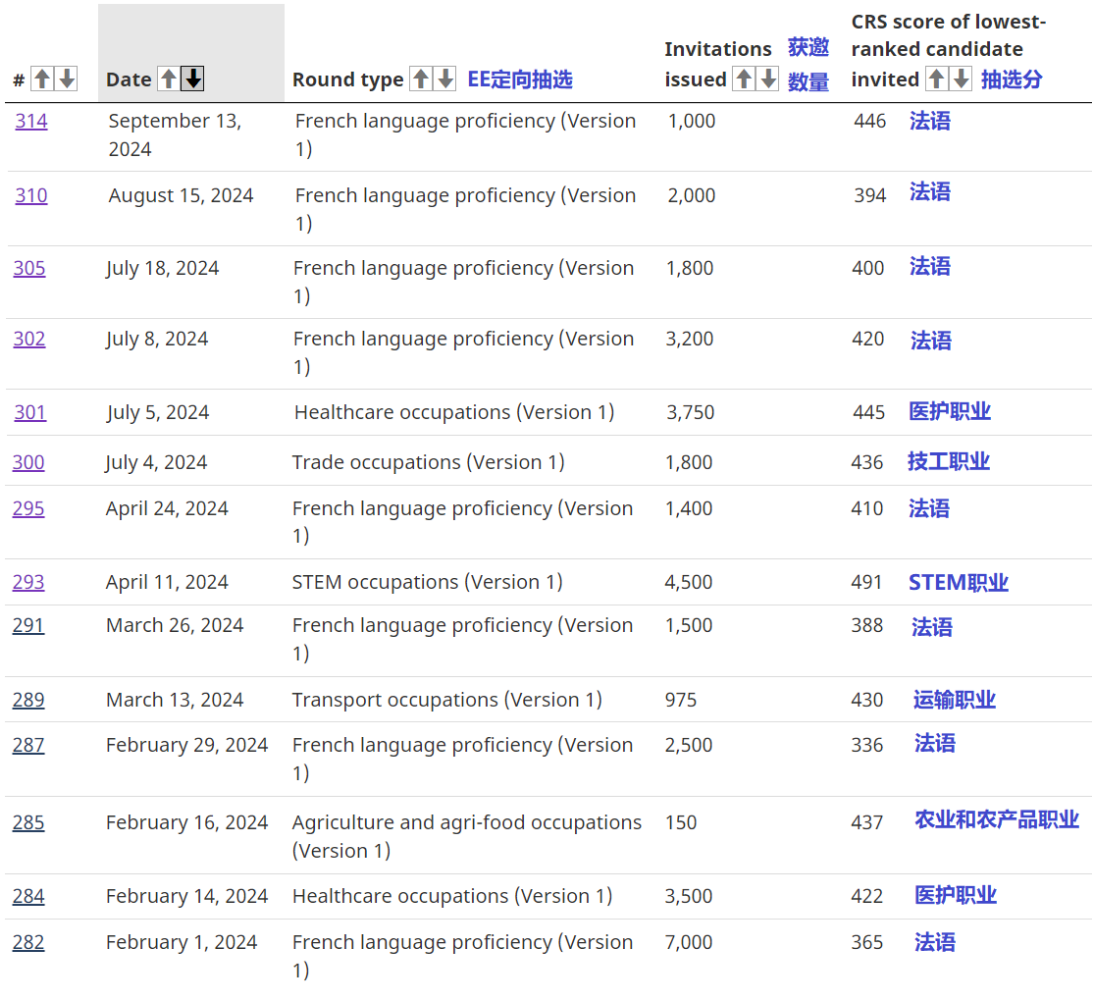1115x985 pixels.
Task: Sort Invitations issued ascending arrow
Action: tap(744, 78)
